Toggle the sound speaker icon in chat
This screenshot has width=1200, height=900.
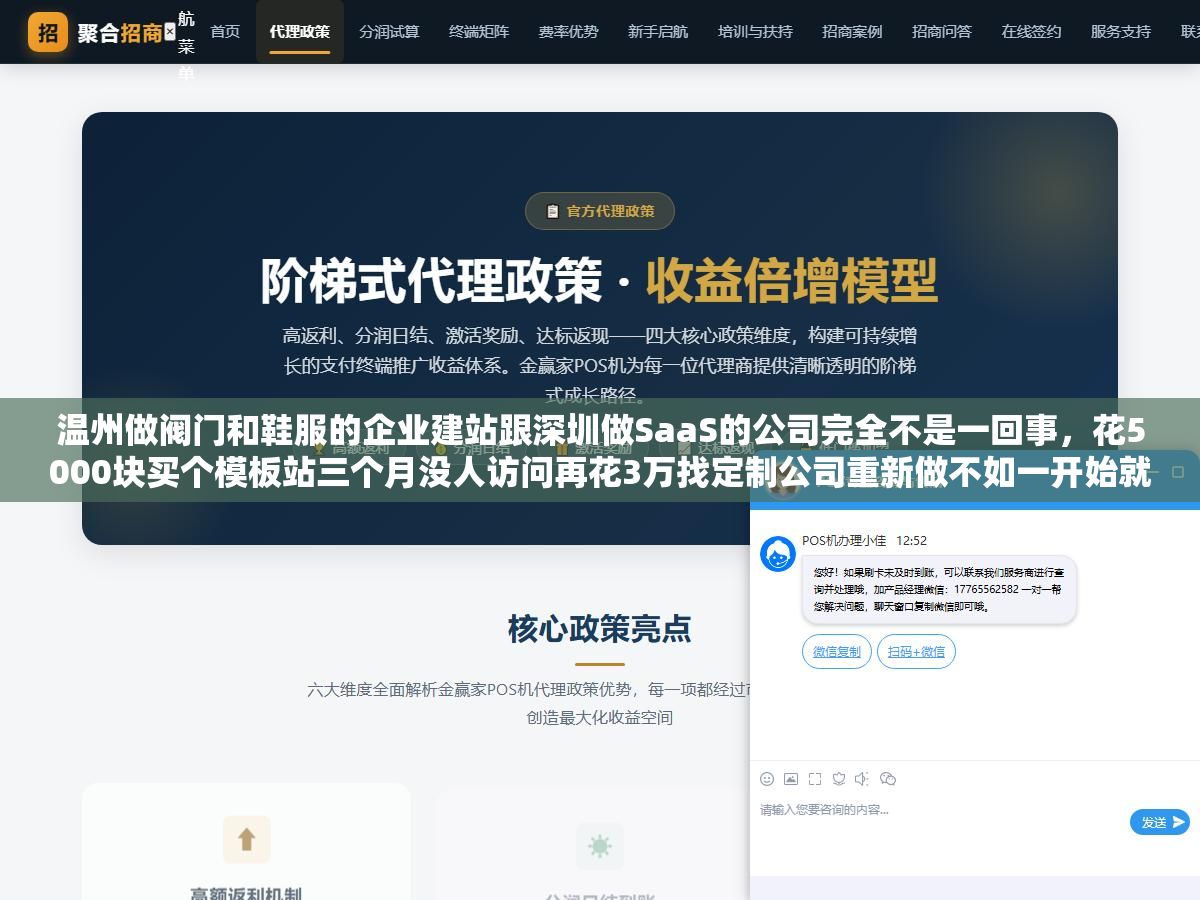click(x=862, y=779)
